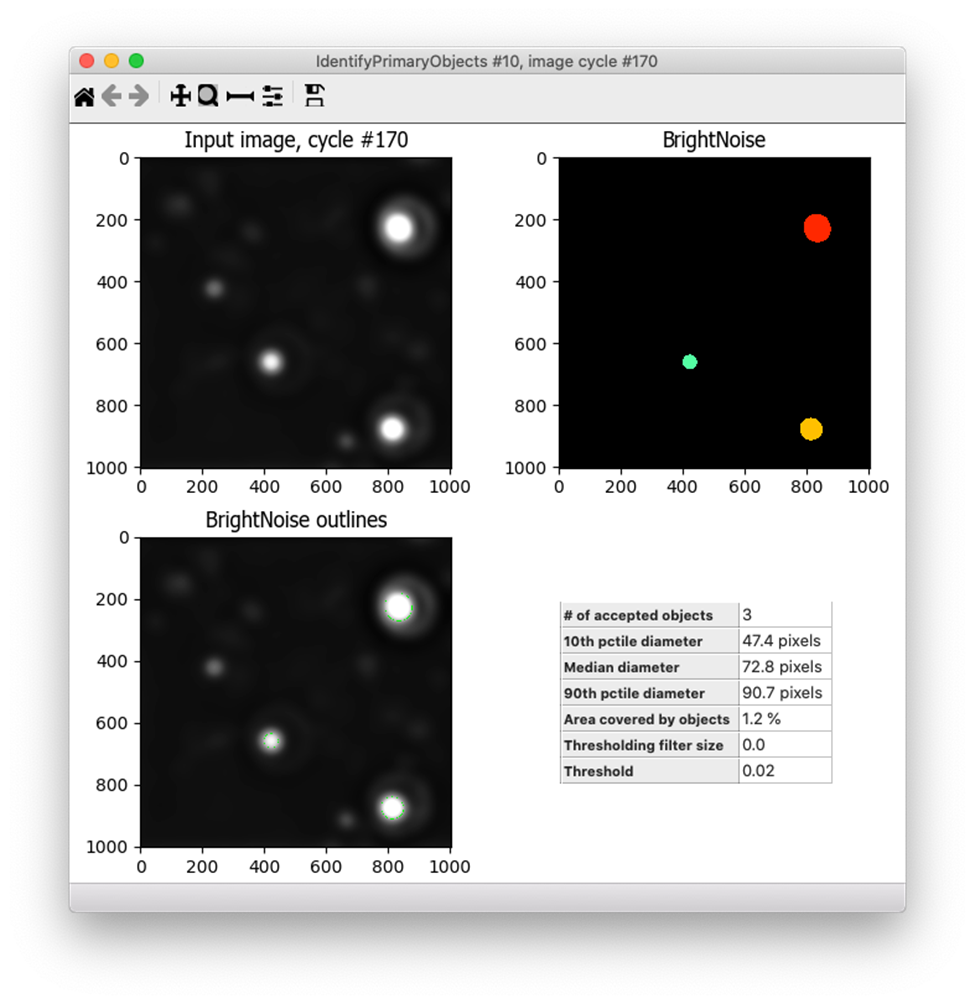The image size is (975, 1004).
Task: Go back to previous view arrow
Action: coord(112,97)
